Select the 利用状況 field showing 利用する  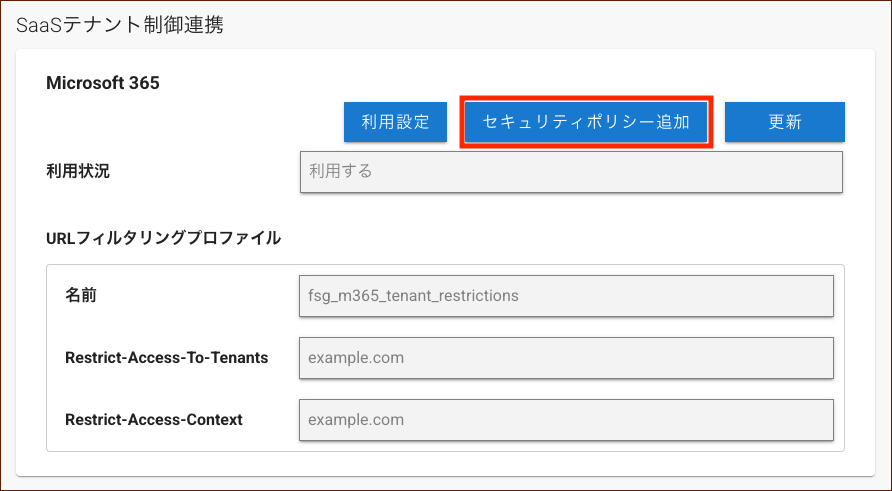571,171
